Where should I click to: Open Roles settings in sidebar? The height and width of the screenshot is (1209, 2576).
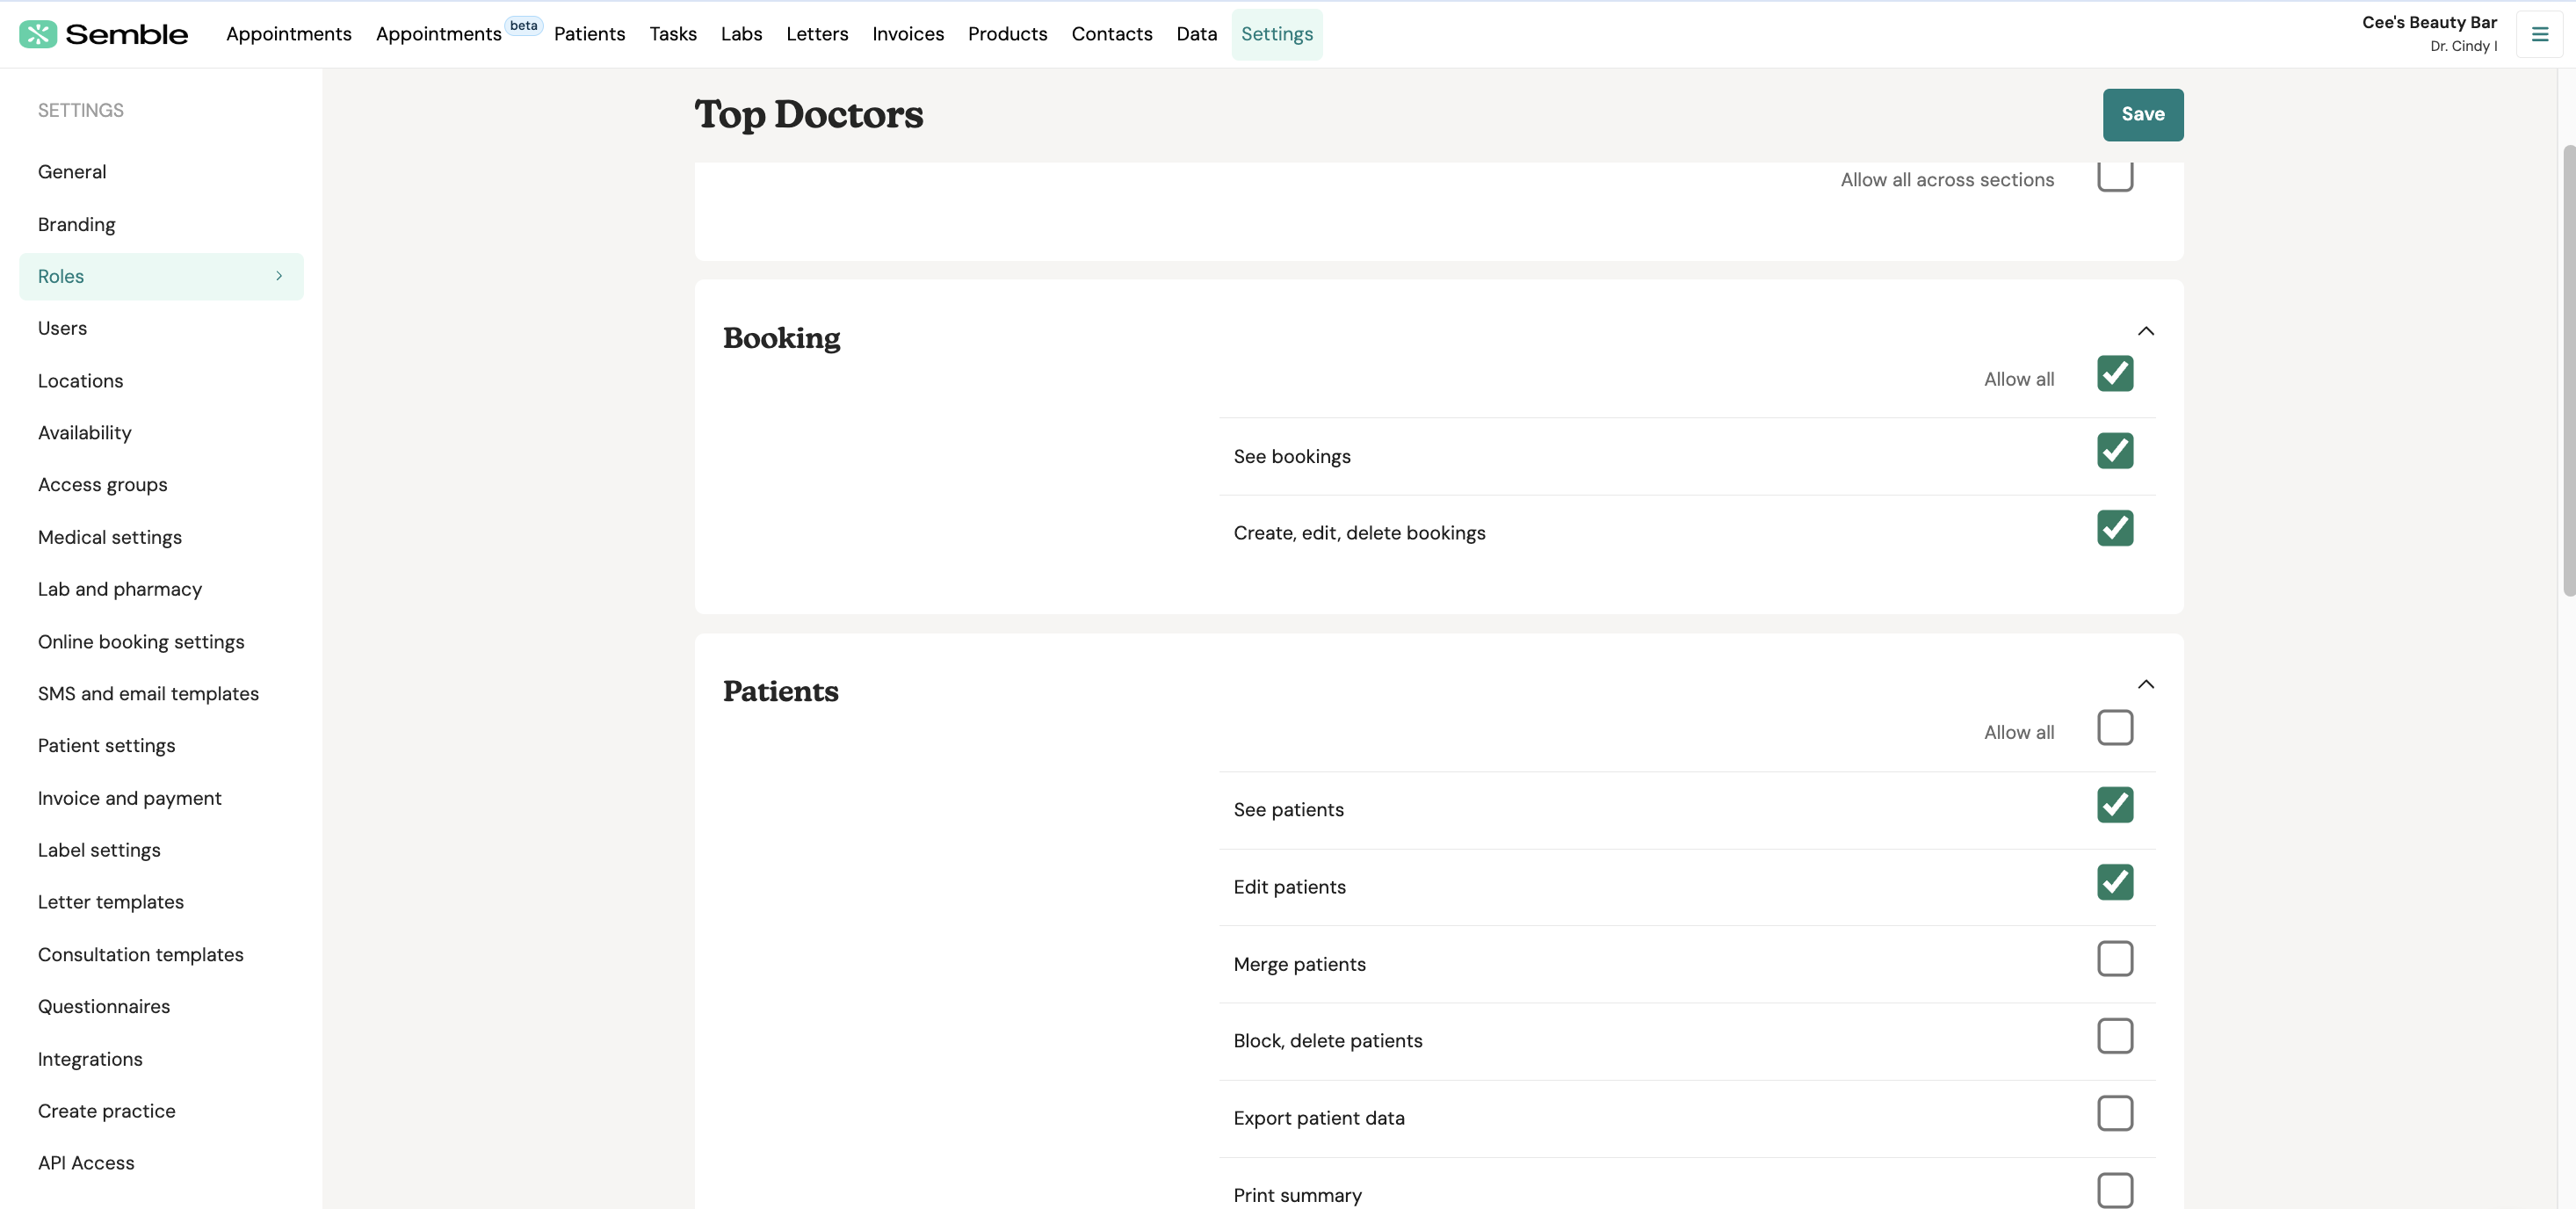[x=161, y=276]
